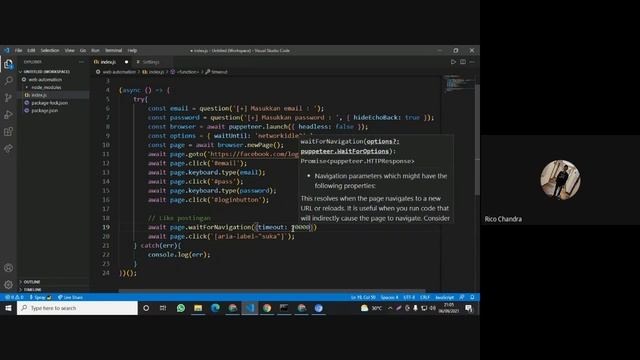Open package-lock.json in the Explorer

tap(49, 103)
